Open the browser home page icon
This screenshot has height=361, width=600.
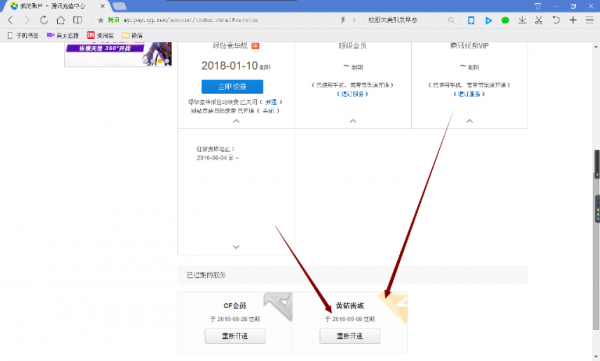click(60, 20)
